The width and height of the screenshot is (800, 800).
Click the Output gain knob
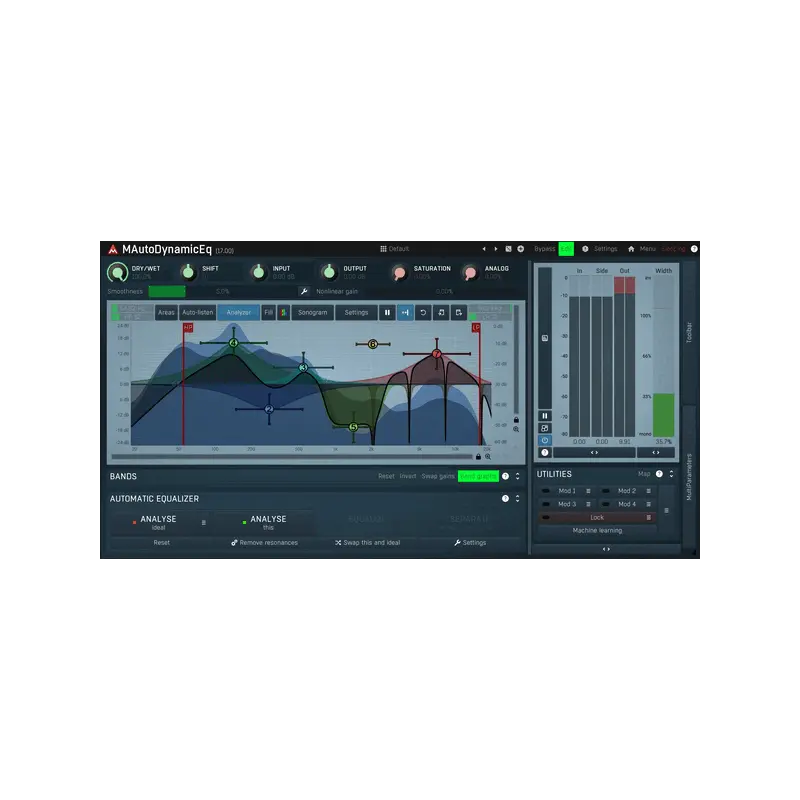click(x=329, y=272)
